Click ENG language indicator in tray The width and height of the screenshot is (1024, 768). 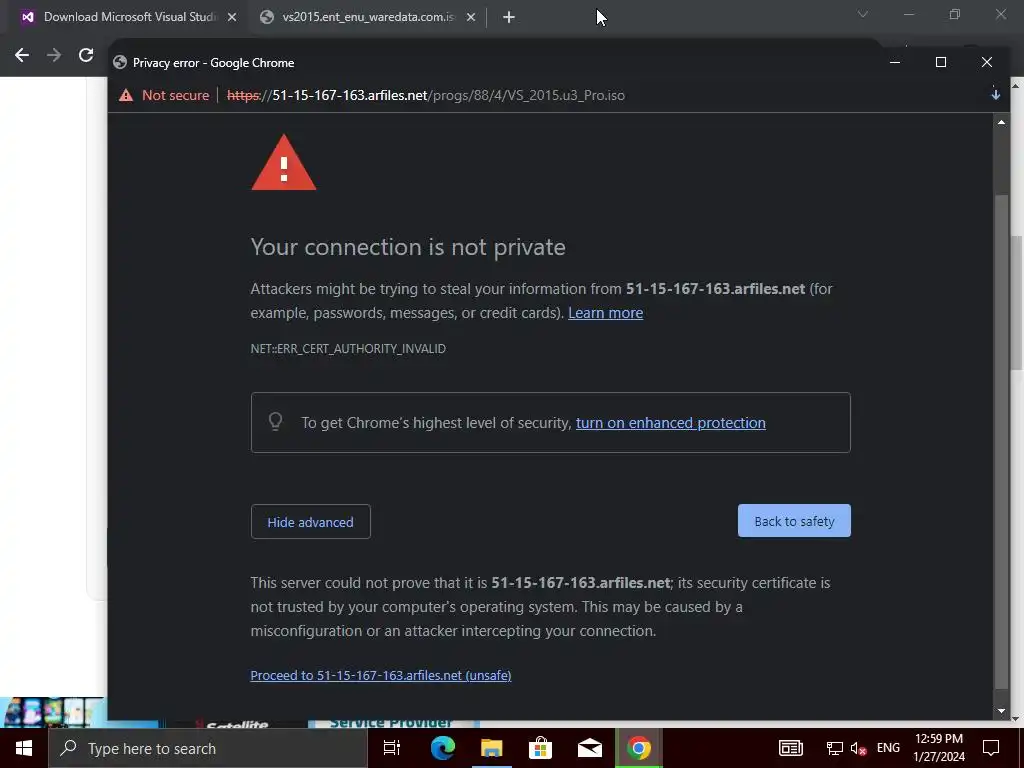pos(888,748)
